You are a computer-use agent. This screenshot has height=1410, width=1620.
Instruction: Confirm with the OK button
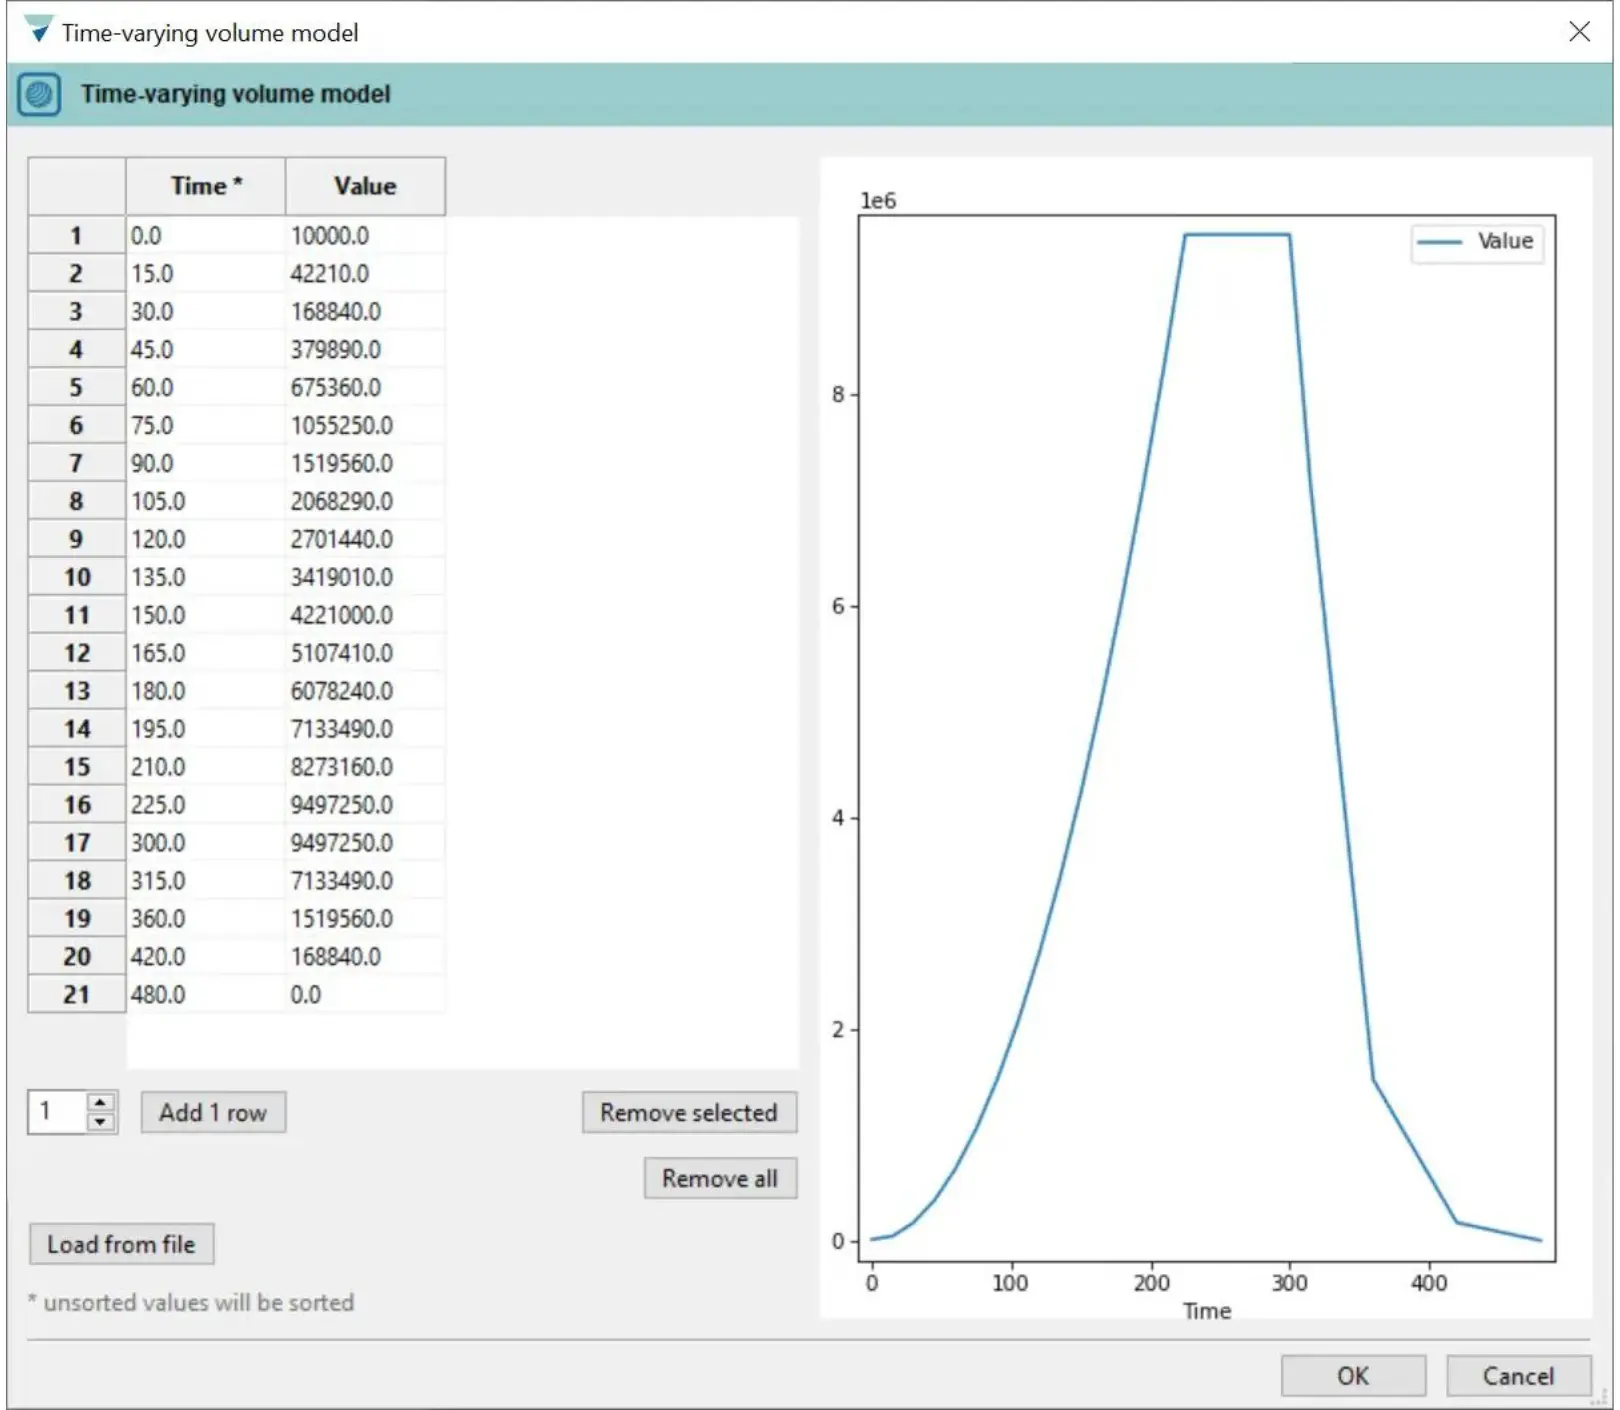pyautogui.click(x=1353, y=1376)
